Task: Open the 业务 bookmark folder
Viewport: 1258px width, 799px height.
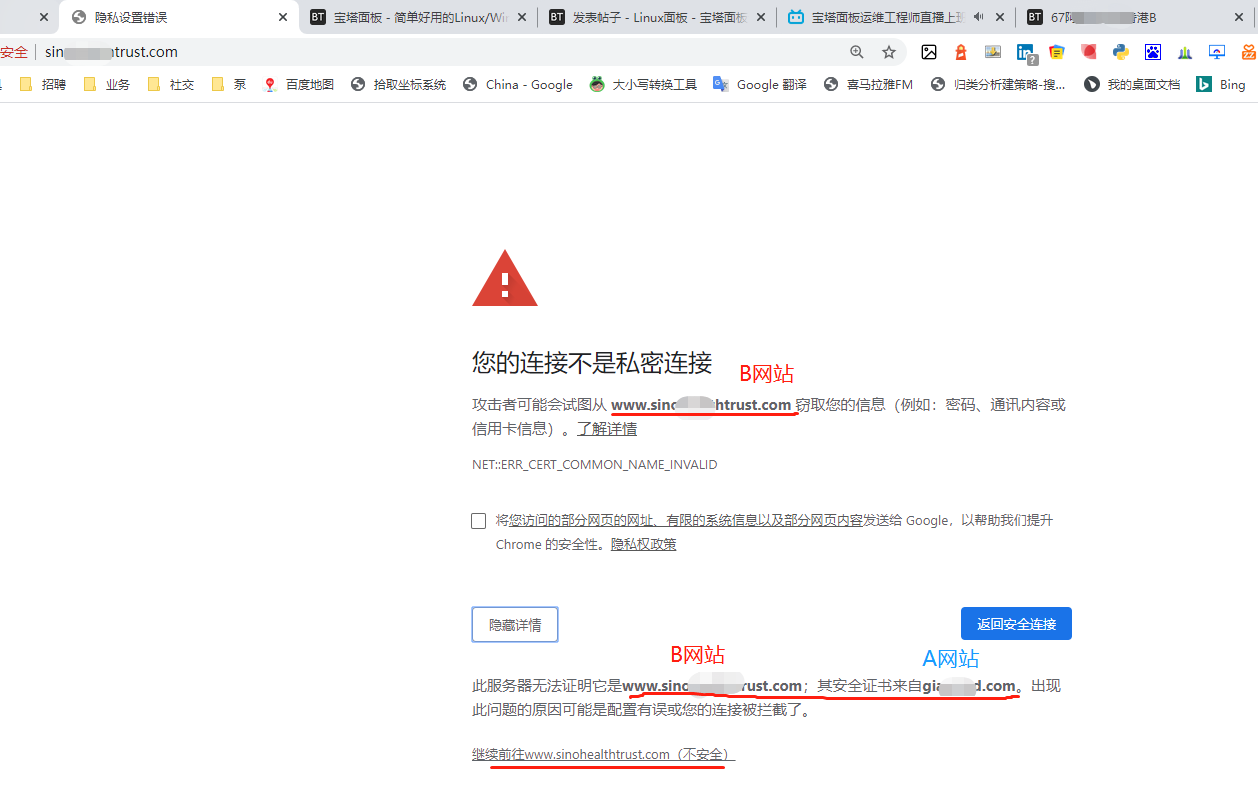Action: [x=107, y=85]
